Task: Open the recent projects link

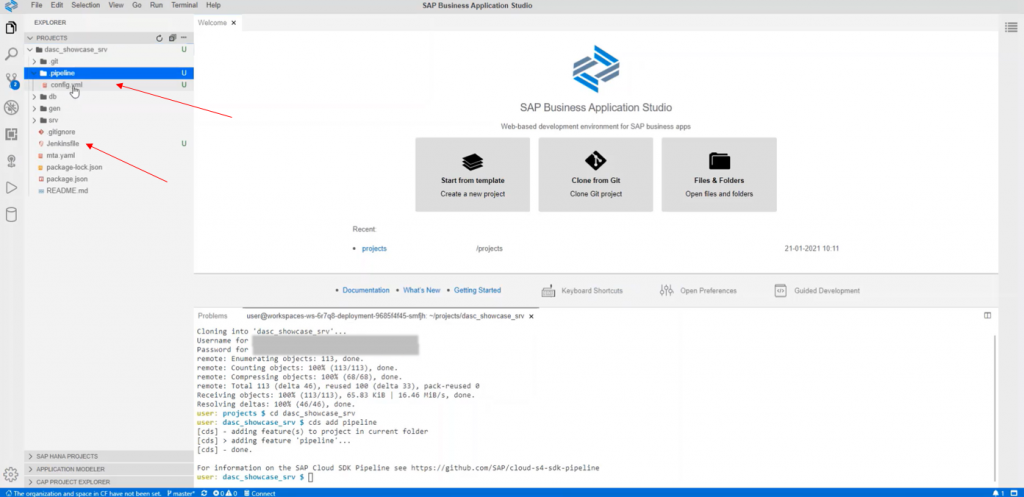Action: [x=374, y=249]
